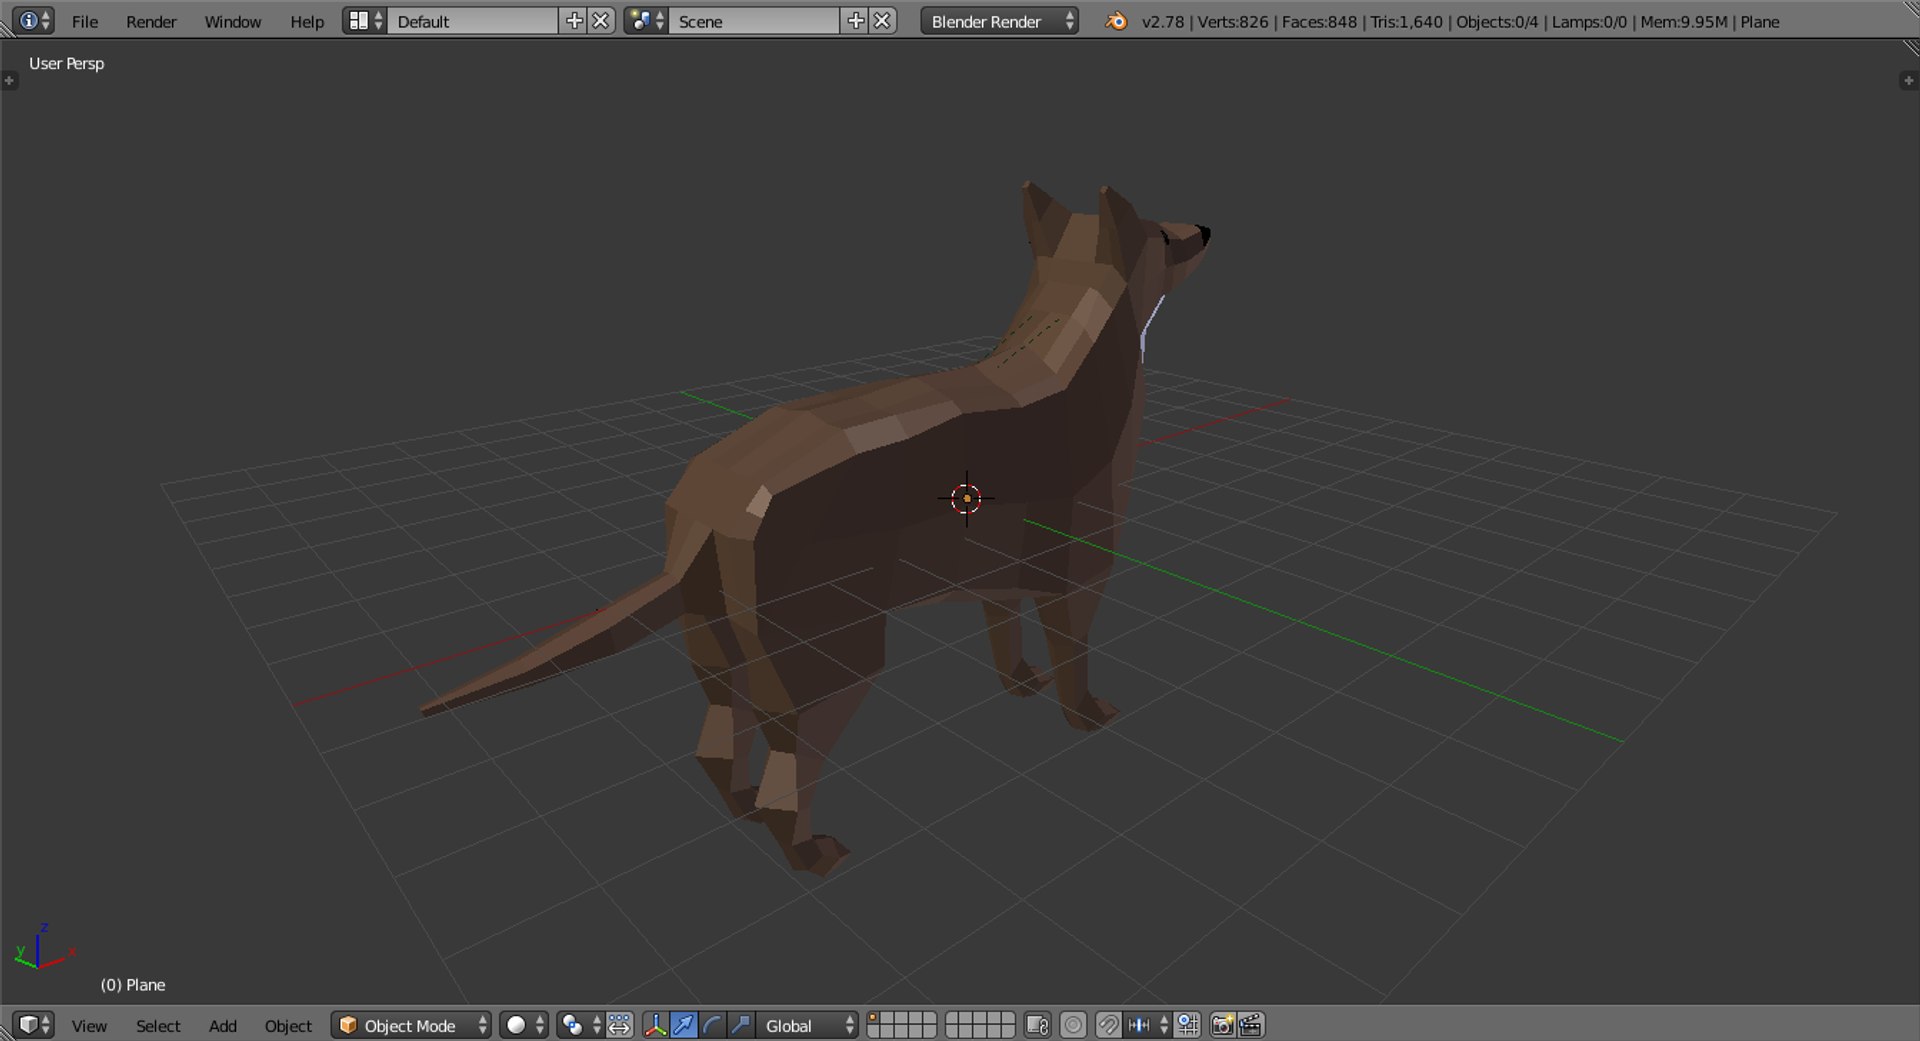Screen dimensions: 1920x1041
Task: Toggle snap during transform magnet
Action: [1108, 1025]
